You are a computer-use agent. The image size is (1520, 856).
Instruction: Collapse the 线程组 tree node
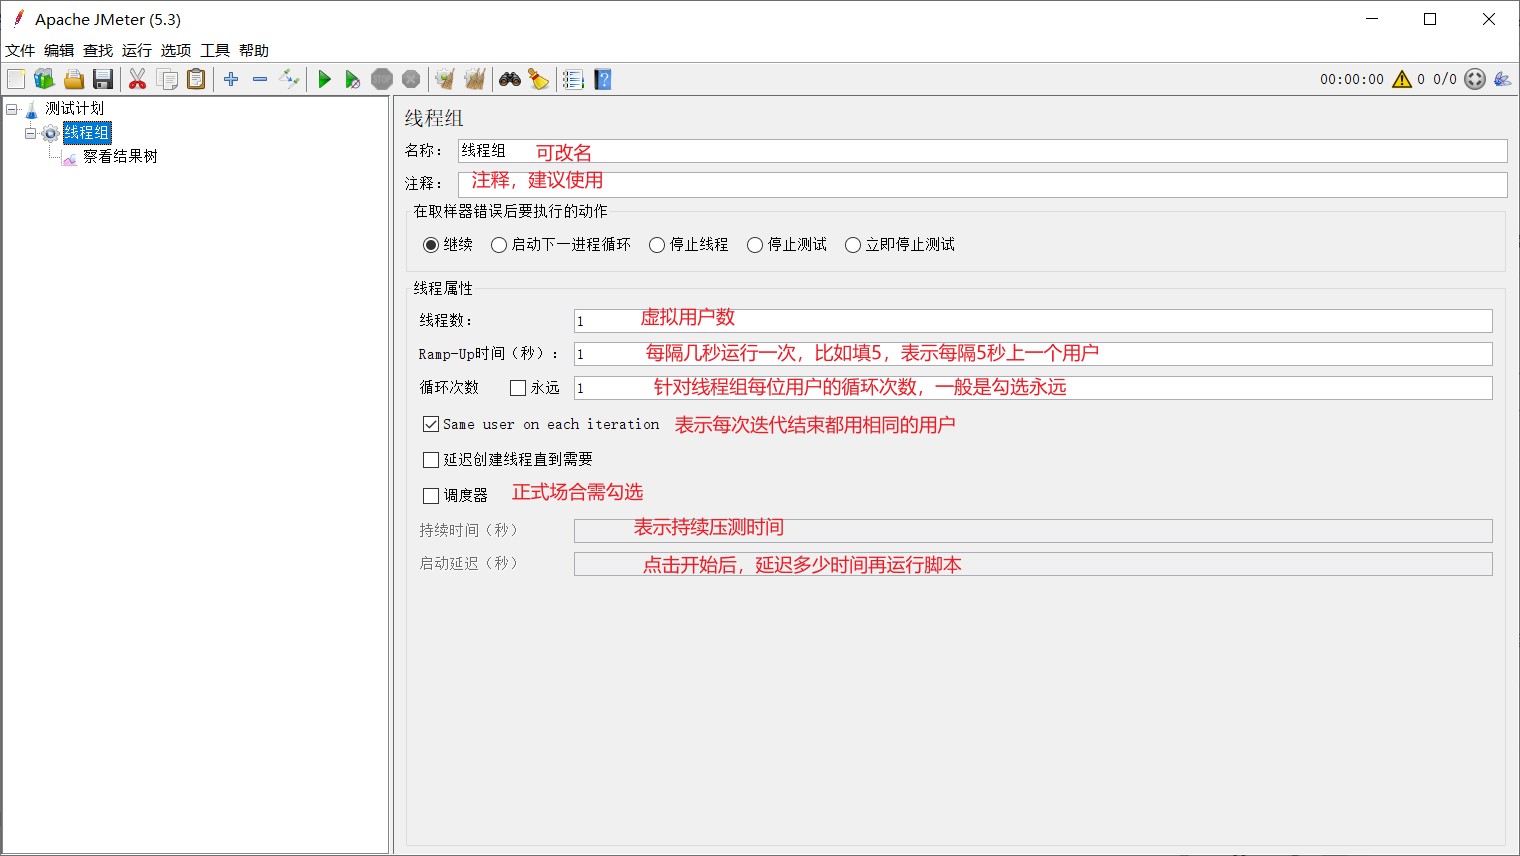(x=31, y=133)
